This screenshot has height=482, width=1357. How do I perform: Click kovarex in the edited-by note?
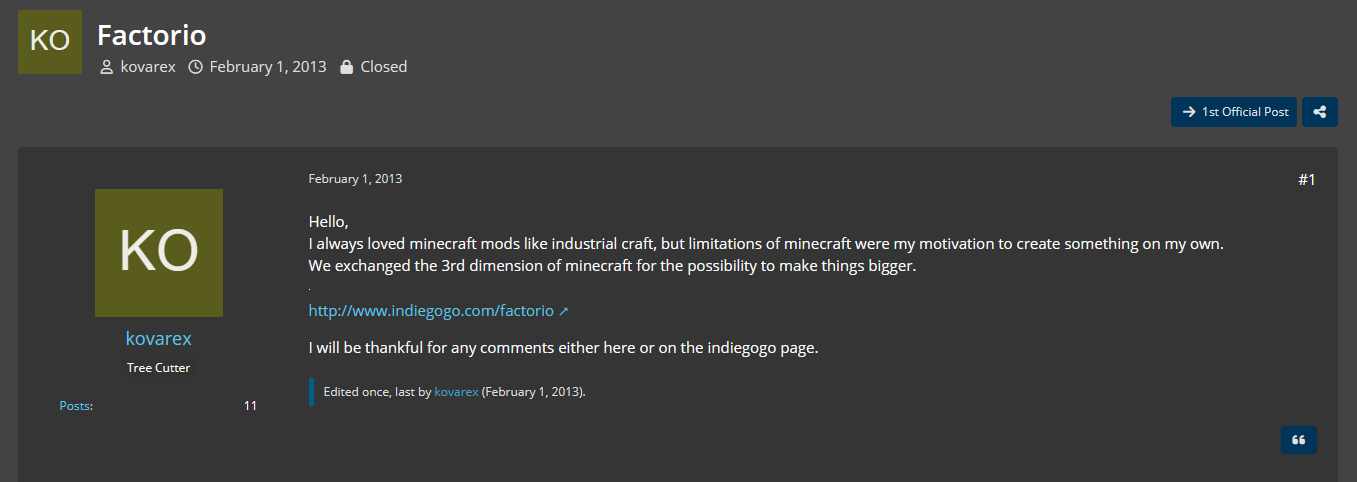(456, 392)
